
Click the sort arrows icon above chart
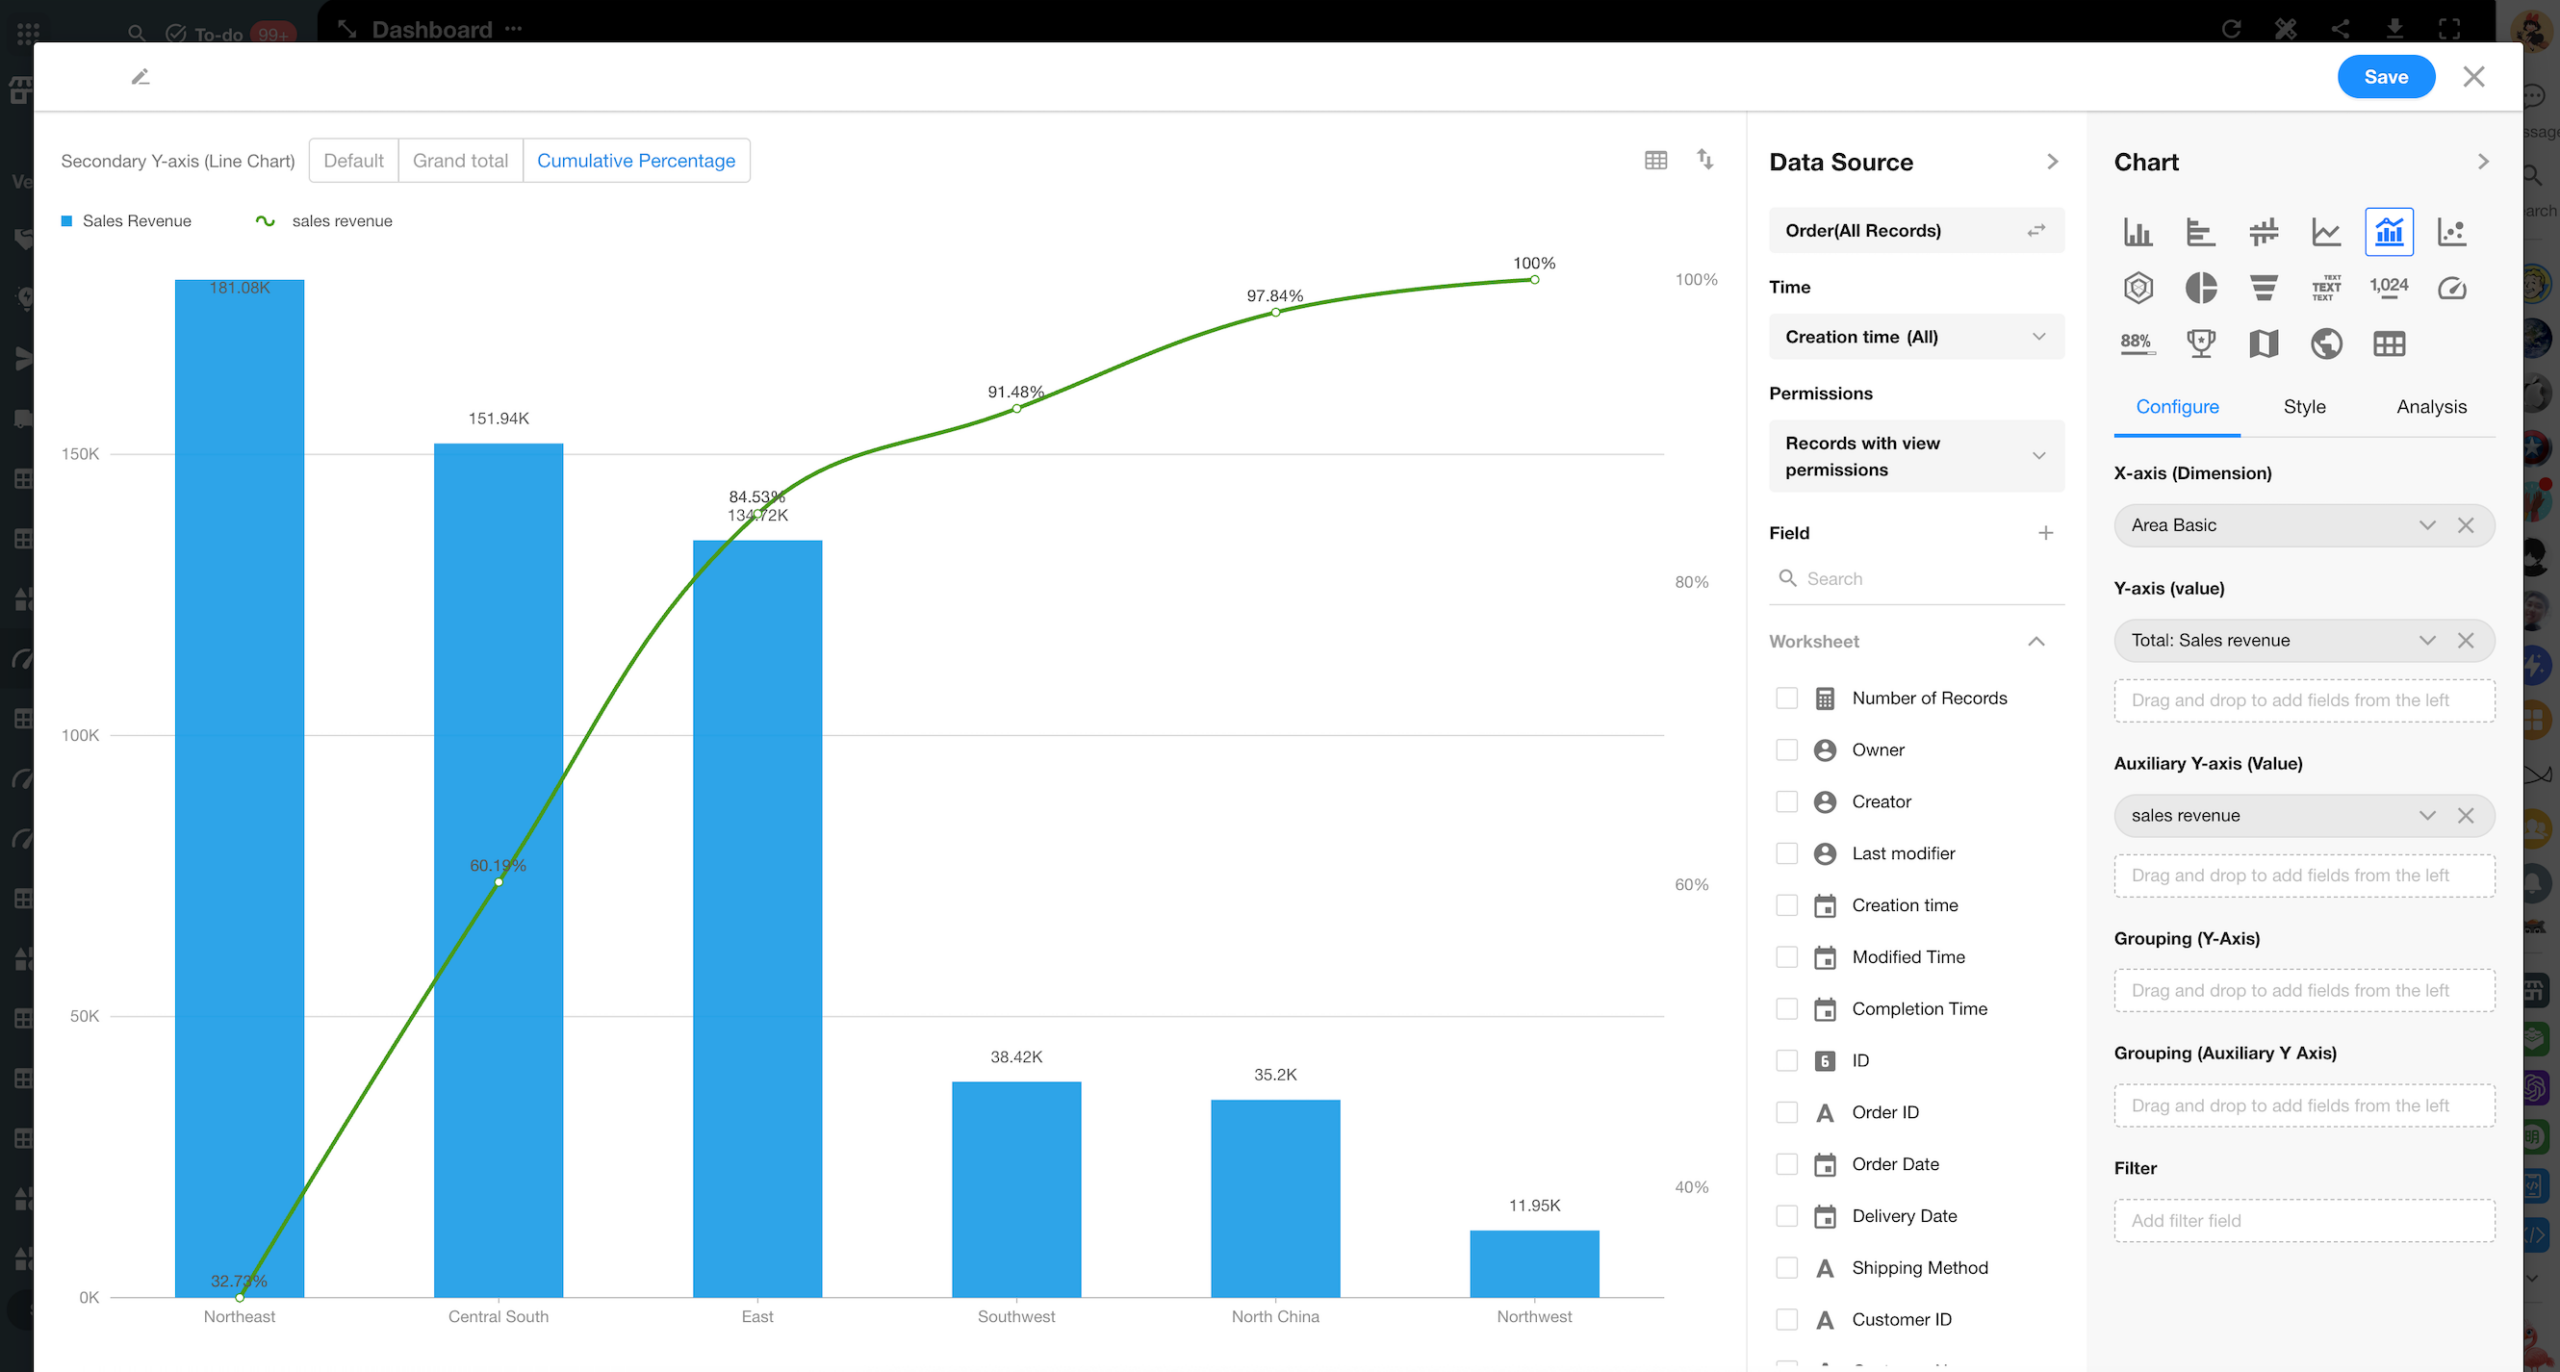point(1705,160)
